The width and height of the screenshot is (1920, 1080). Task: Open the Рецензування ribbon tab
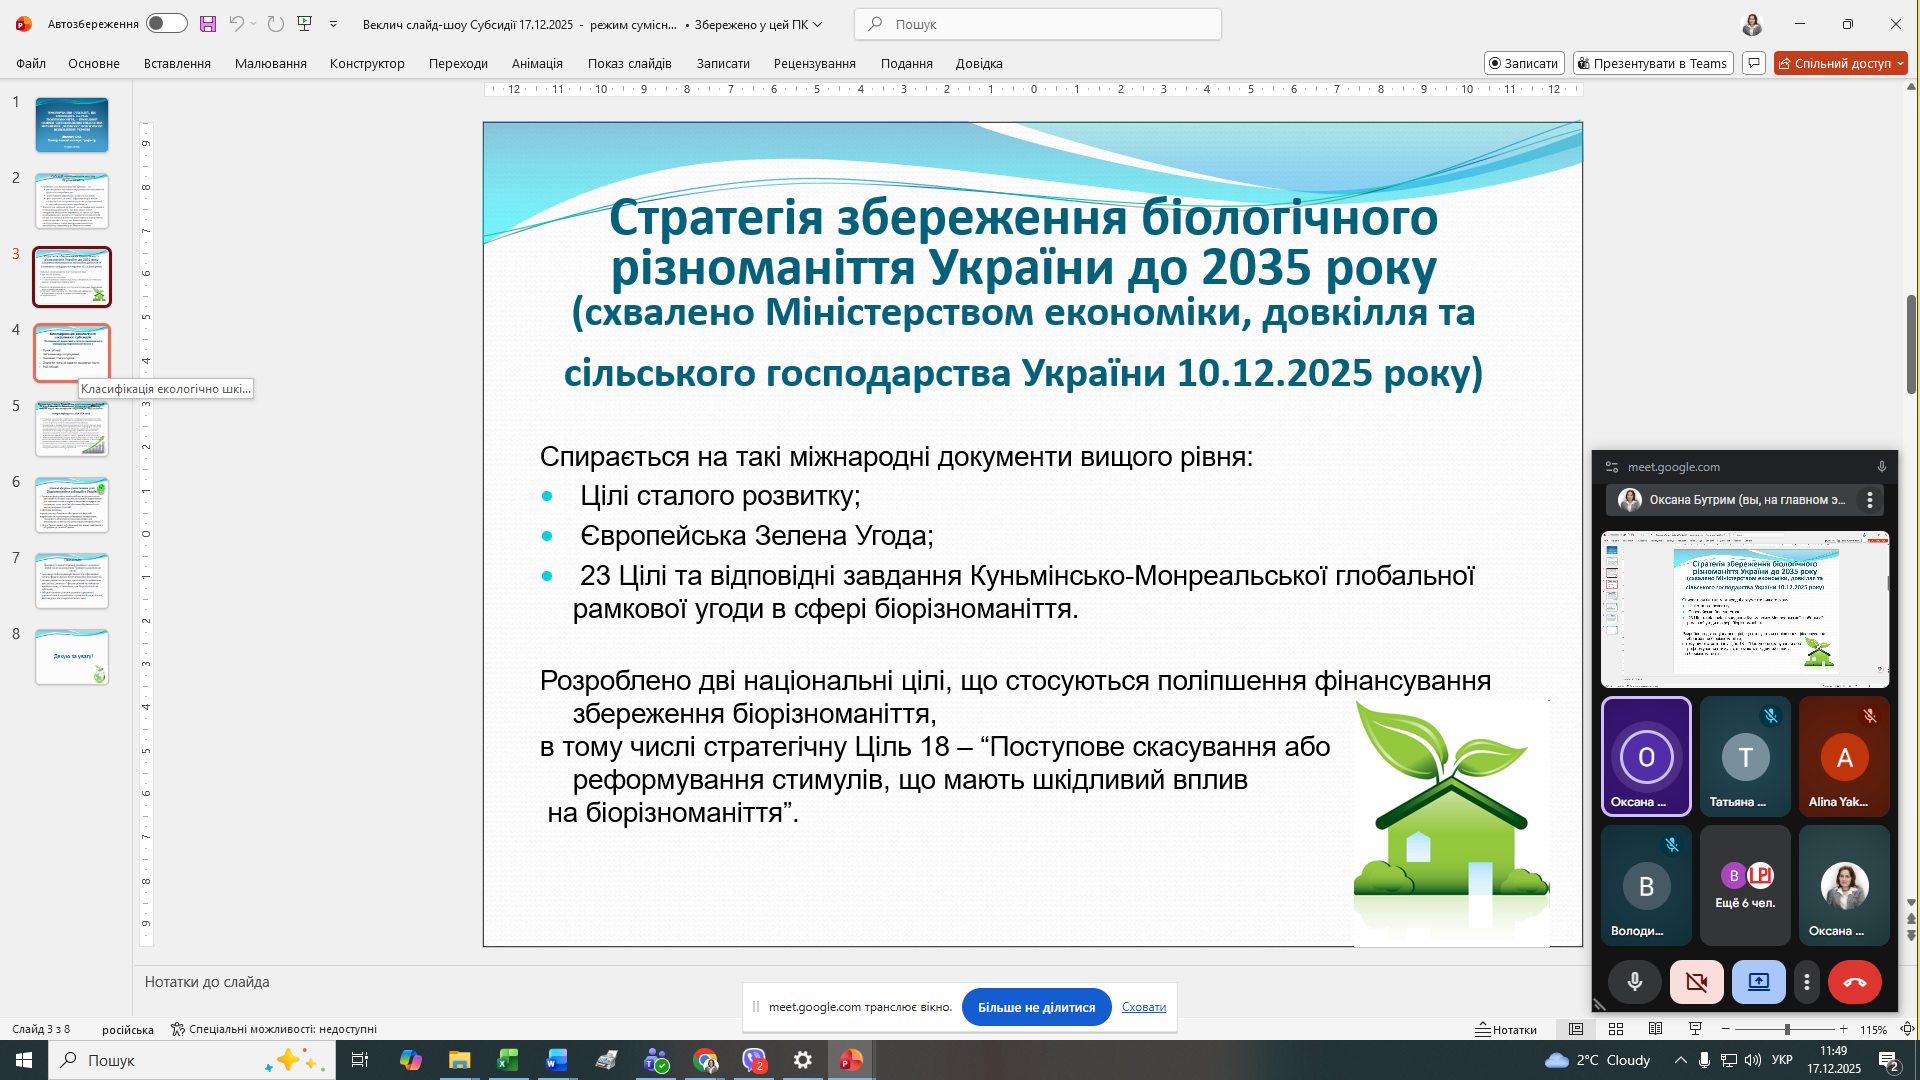pos(814,63)
